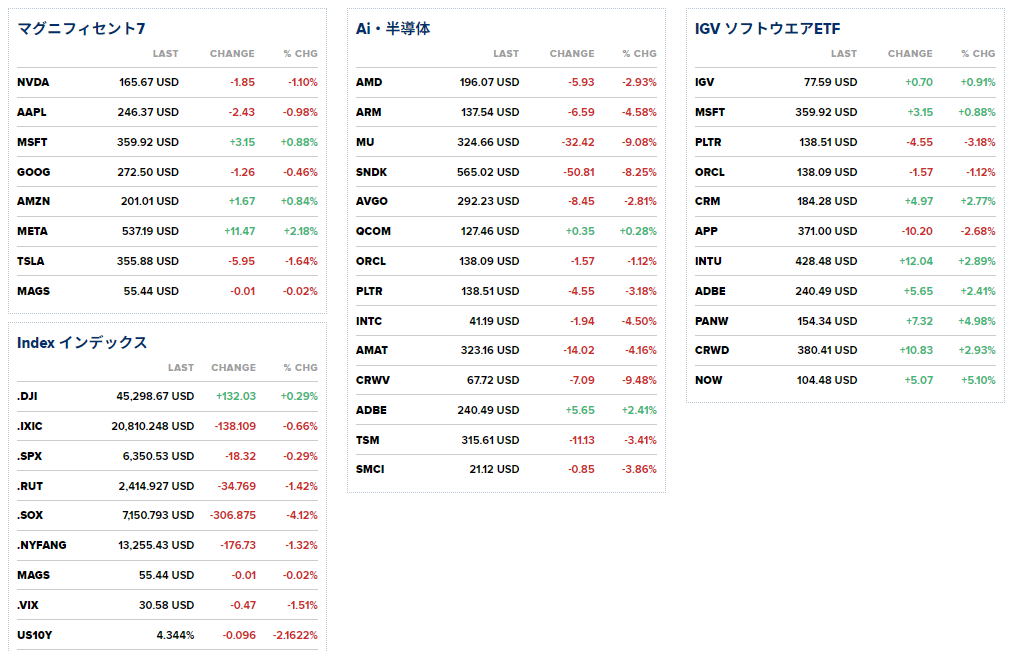Click META last price 537.19 USD
Screen dimensions: 1013x652
(x=151, y=231)
